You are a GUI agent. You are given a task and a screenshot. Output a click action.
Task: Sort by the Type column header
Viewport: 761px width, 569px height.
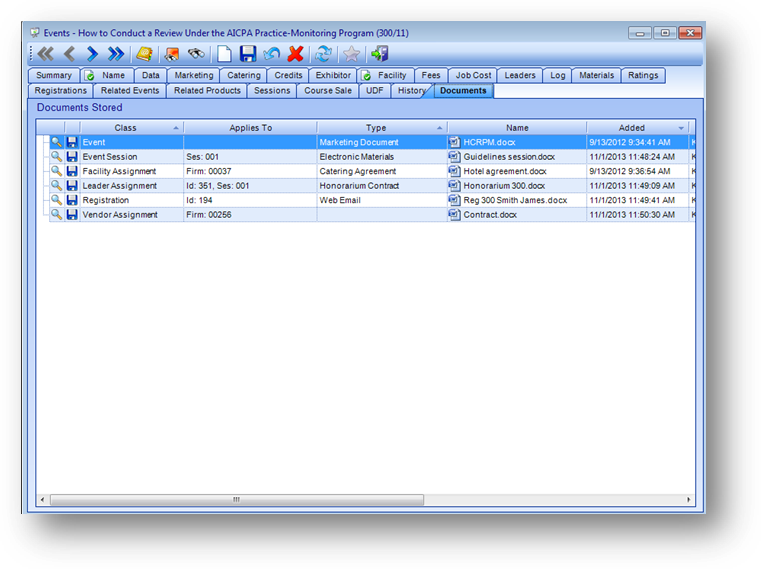click(382, 128)
